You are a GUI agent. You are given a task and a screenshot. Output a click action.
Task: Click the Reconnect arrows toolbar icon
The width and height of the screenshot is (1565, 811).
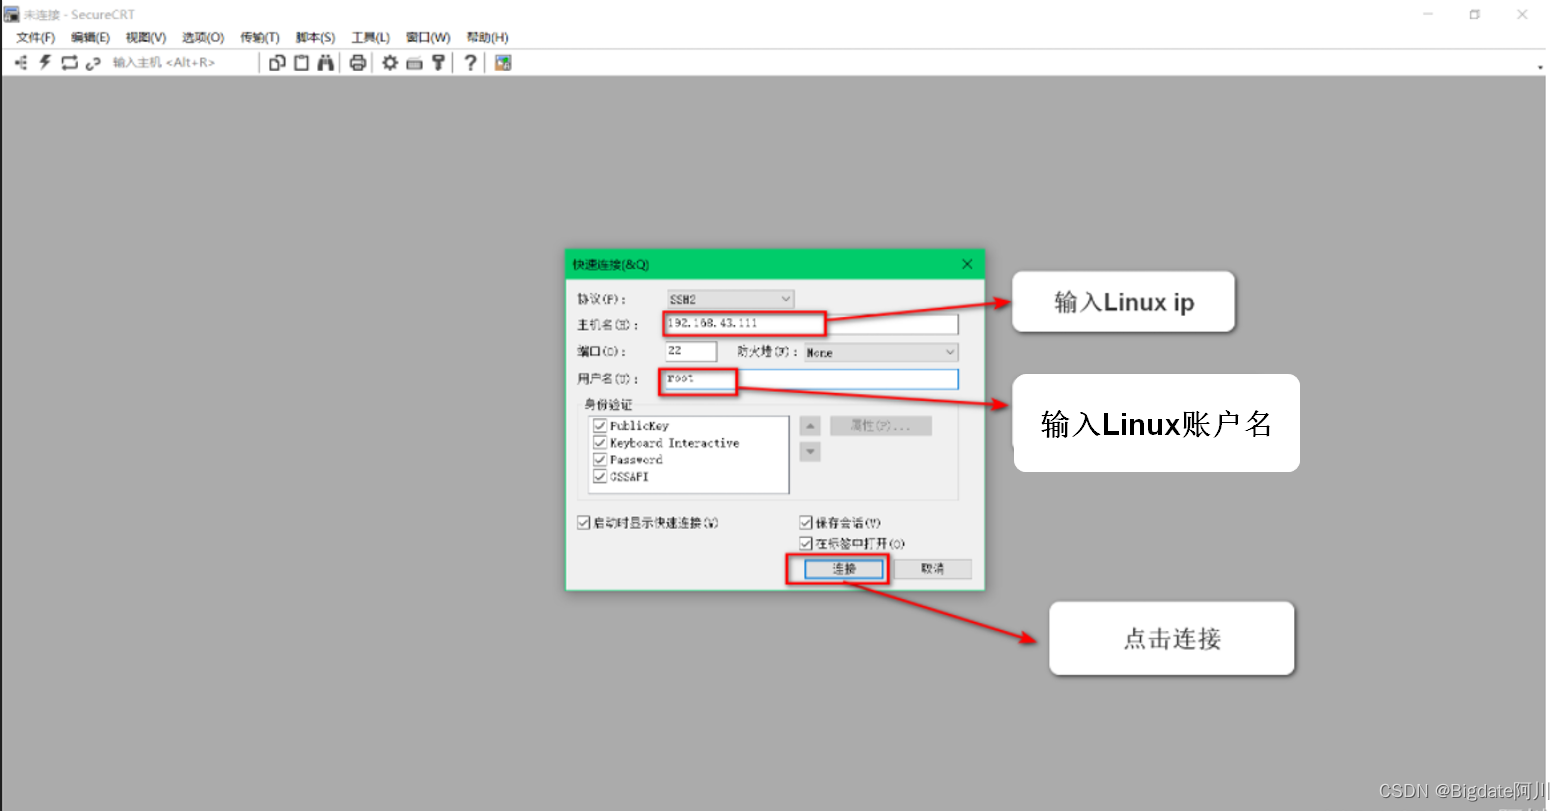69,63
